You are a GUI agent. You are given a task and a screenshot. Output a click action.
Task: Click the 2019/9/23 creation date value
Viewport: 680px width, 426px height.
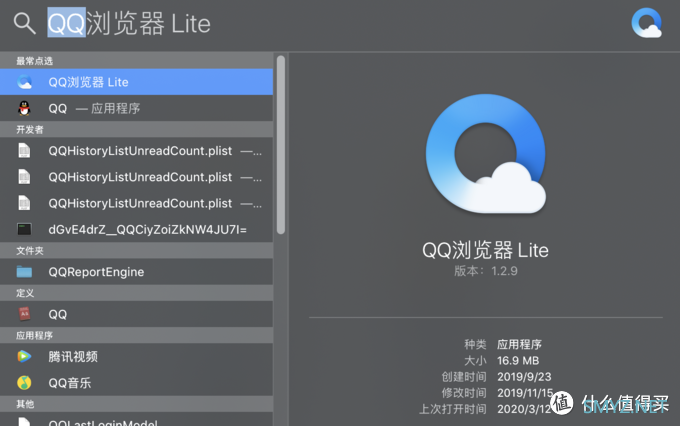click(524, 377)
